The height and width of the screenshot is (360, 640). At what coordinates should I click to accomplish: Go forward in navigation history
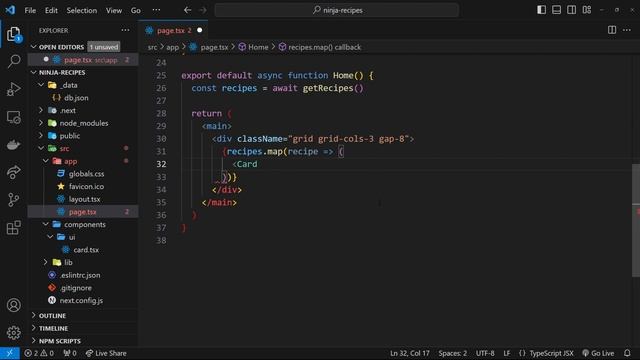point(202,10)
